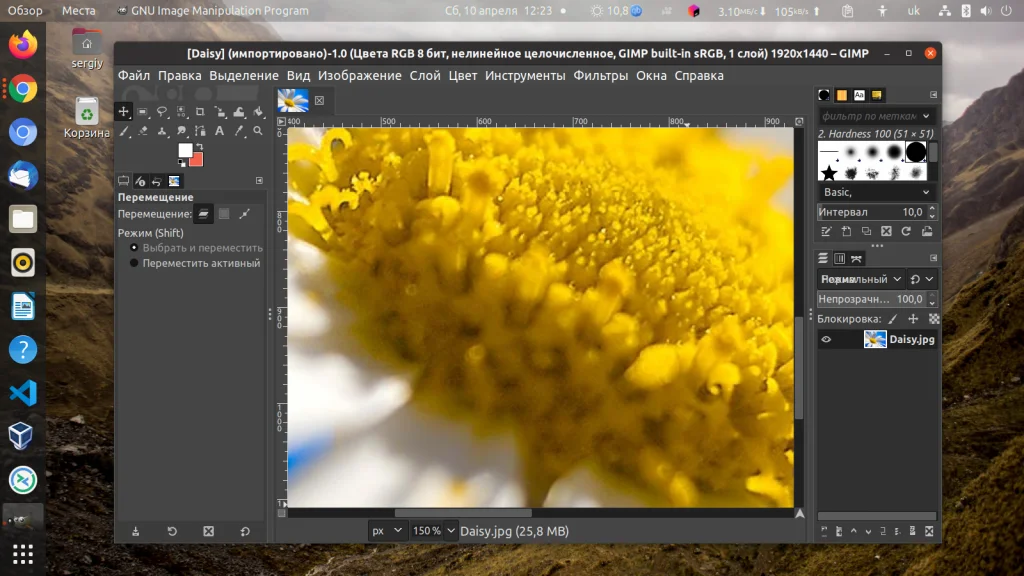The image size is (1024, 576).
Task: Select the Crop tool
Action: (x=201, y=111)
